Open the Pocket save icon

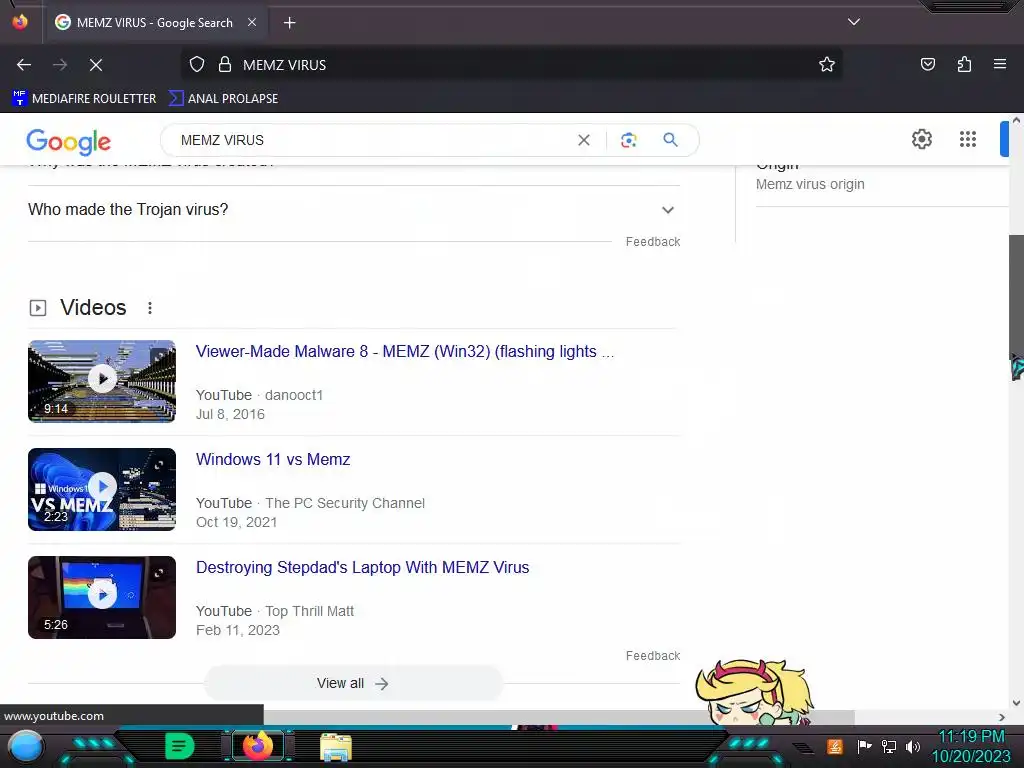(927, 64)
